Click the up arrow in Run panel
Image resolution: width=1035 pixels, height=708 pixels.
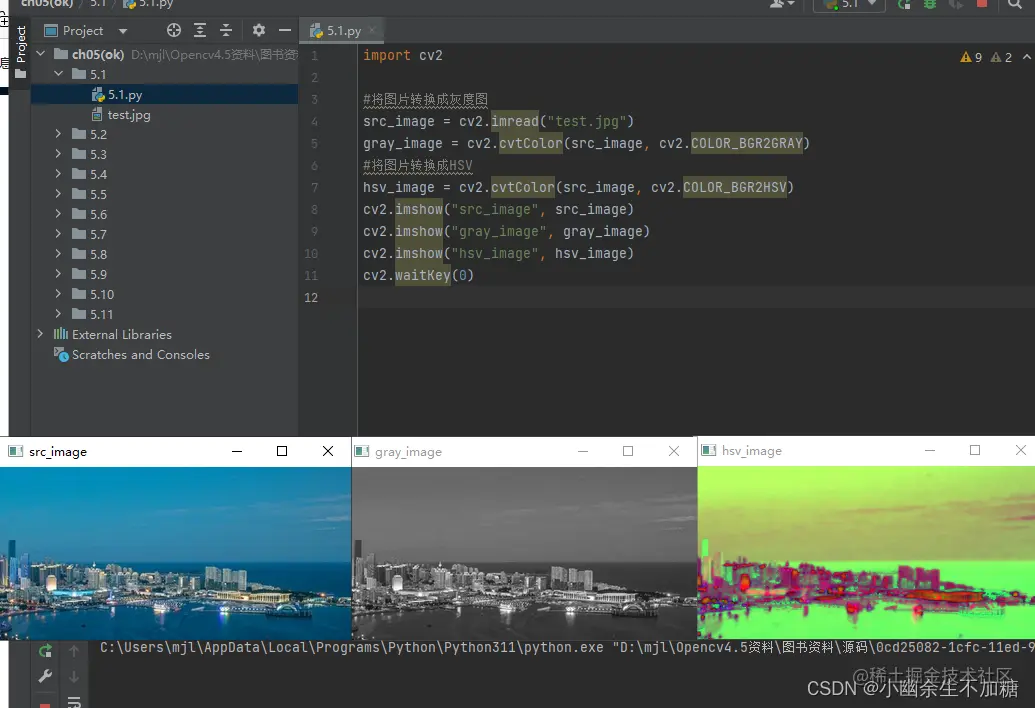pos(74,651)
